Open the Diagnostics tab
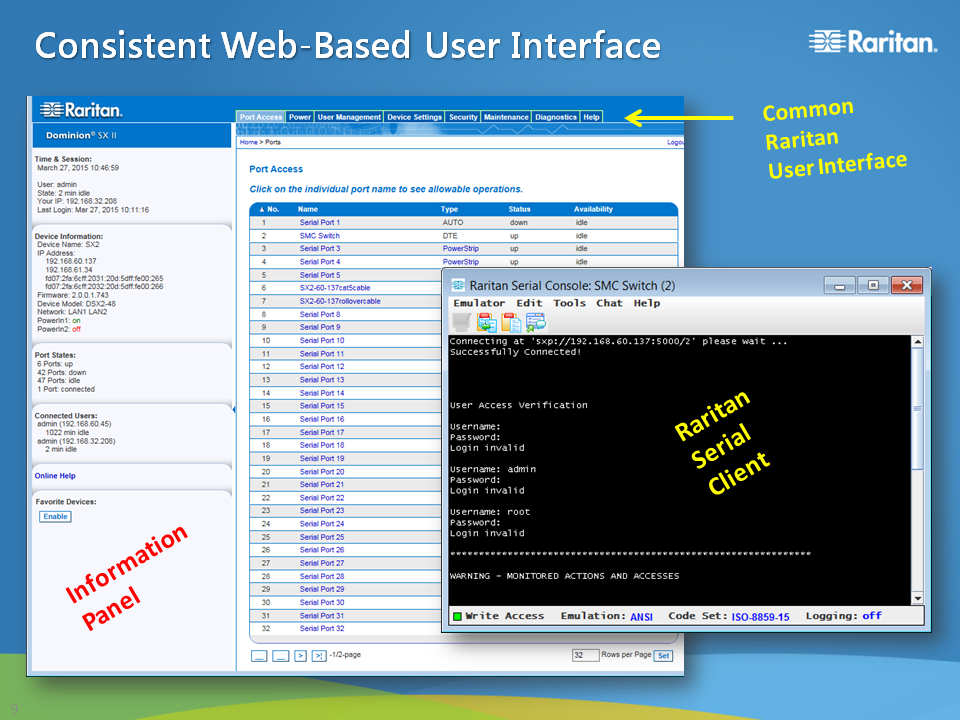 (x=555, y=117)
